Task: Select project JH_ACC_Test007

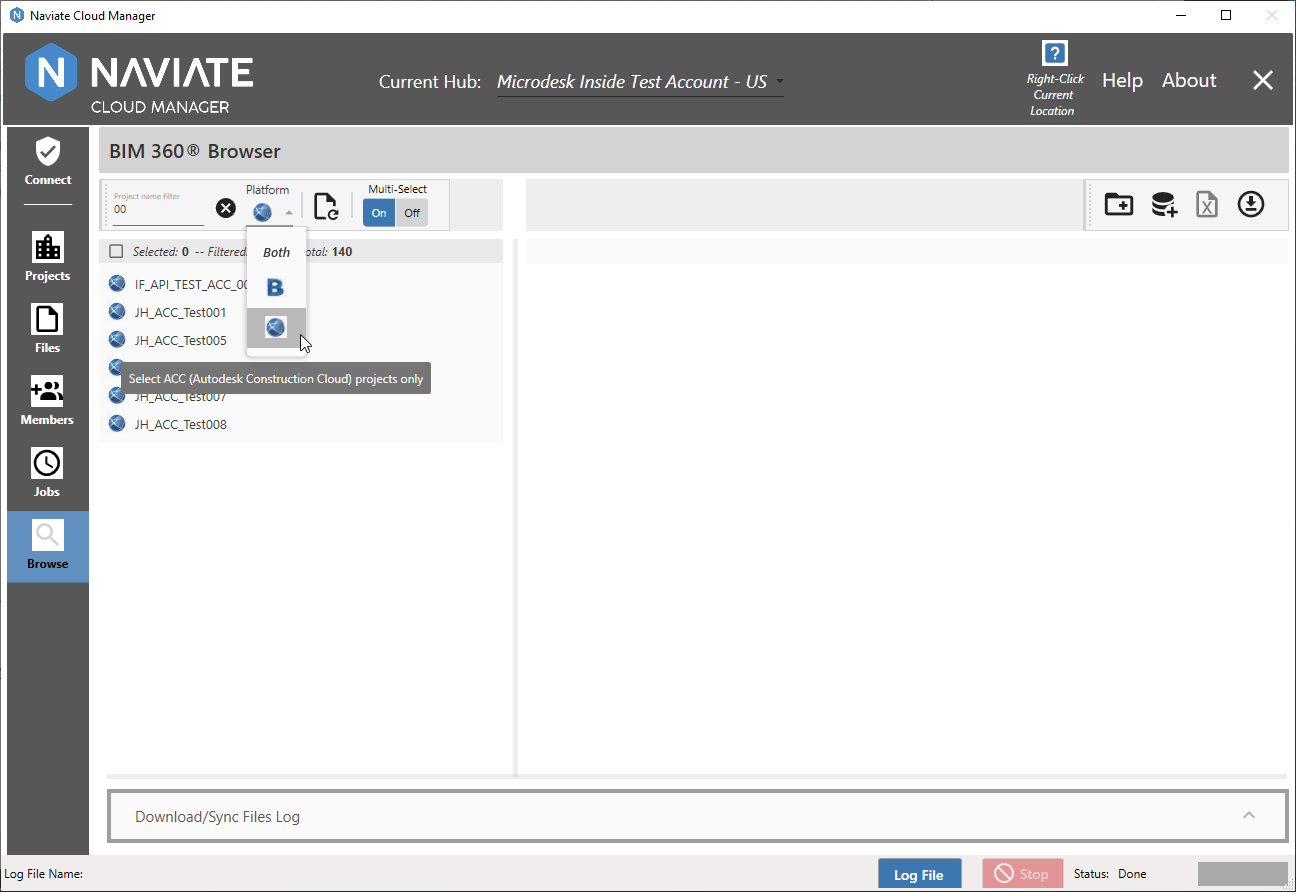Action: point(180,397)
